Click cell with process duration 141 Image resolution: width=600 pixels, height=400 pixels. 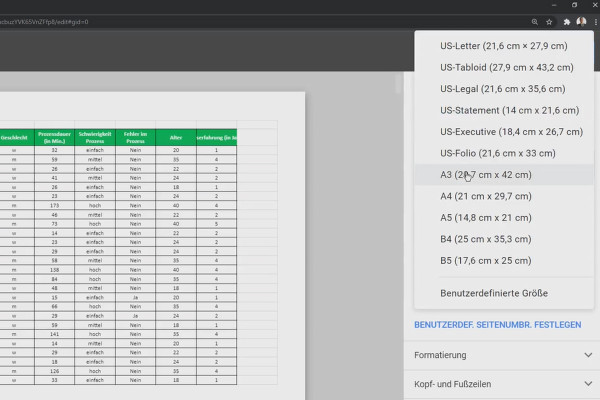pyautogui.click(x=54, y=334)
